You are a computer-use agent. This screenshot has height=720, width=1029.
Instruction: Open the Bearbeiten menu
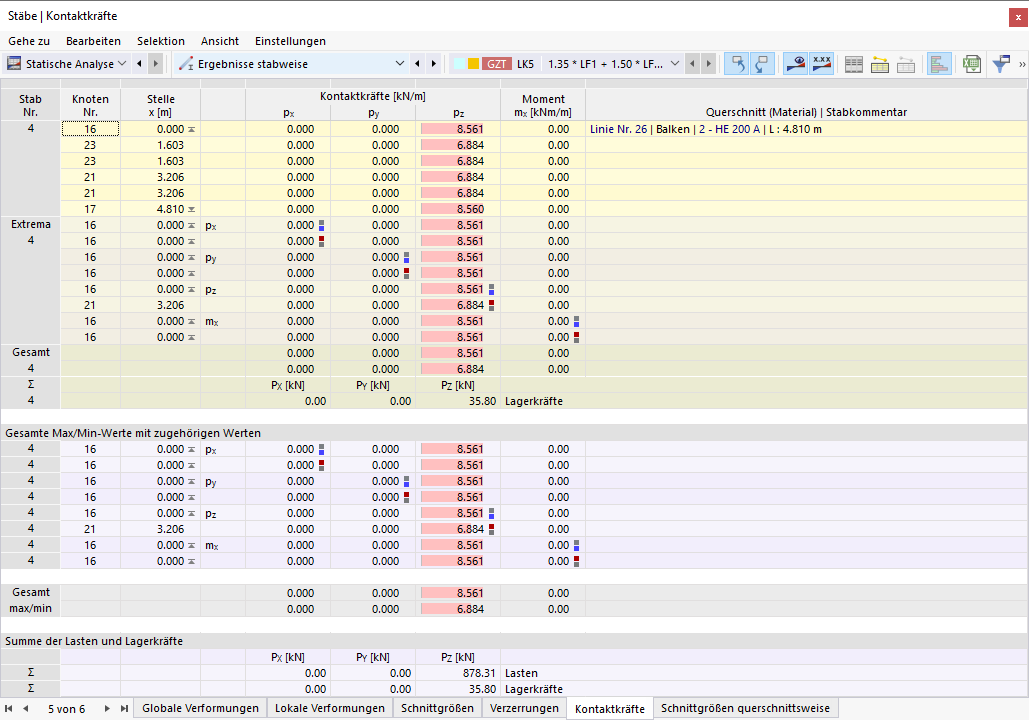[93, 41]
